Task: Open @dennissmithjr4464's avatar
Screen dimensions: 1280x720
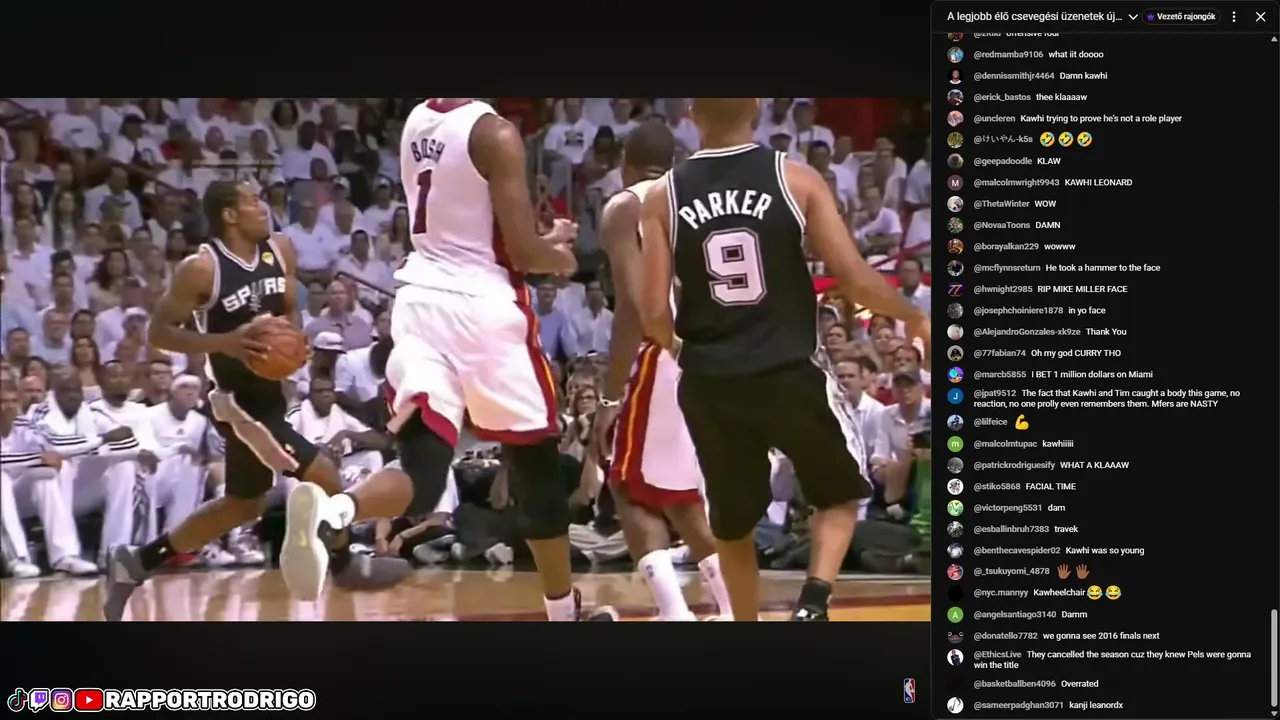Action: click(955, 76)
